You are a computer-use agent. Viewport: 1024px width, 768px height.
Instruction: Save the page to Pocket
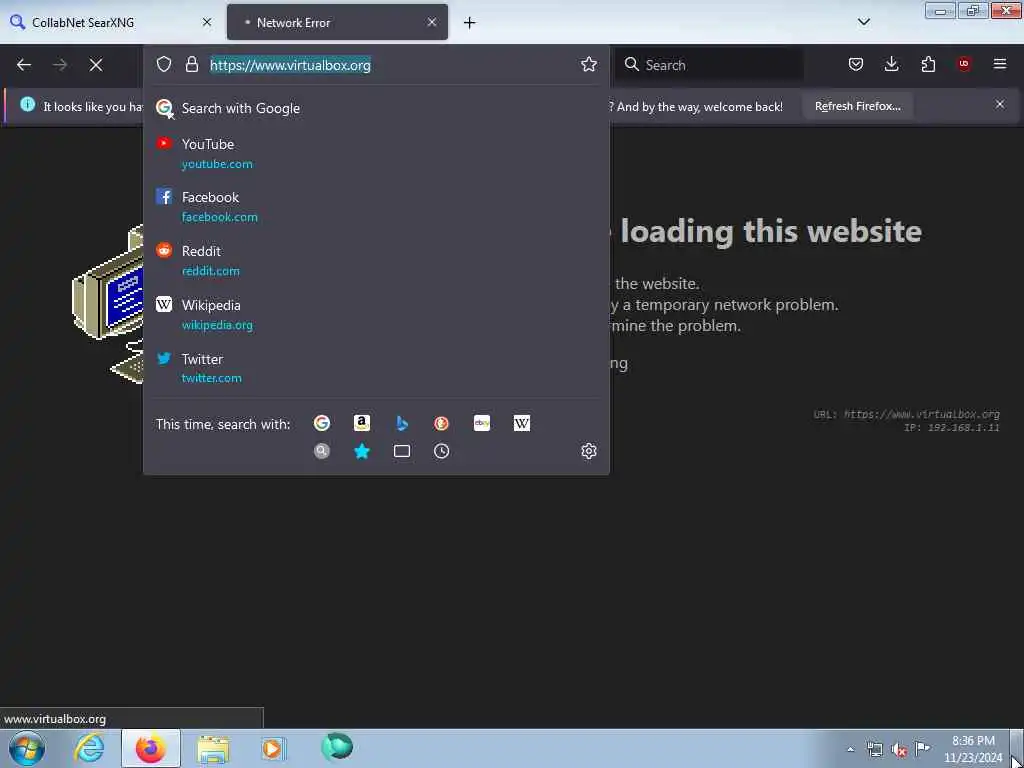(856, 64)
